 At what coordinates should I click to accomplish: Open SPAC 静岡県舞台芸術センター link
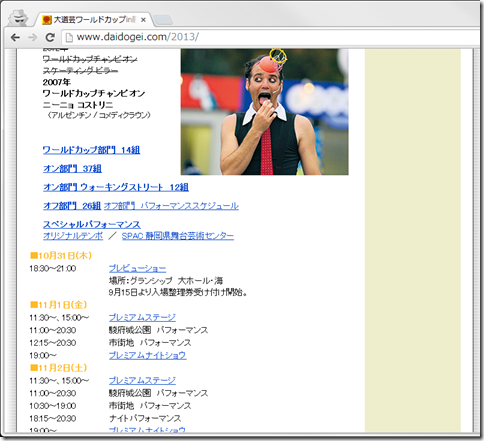pyautogui.click(x=178, y=236)
